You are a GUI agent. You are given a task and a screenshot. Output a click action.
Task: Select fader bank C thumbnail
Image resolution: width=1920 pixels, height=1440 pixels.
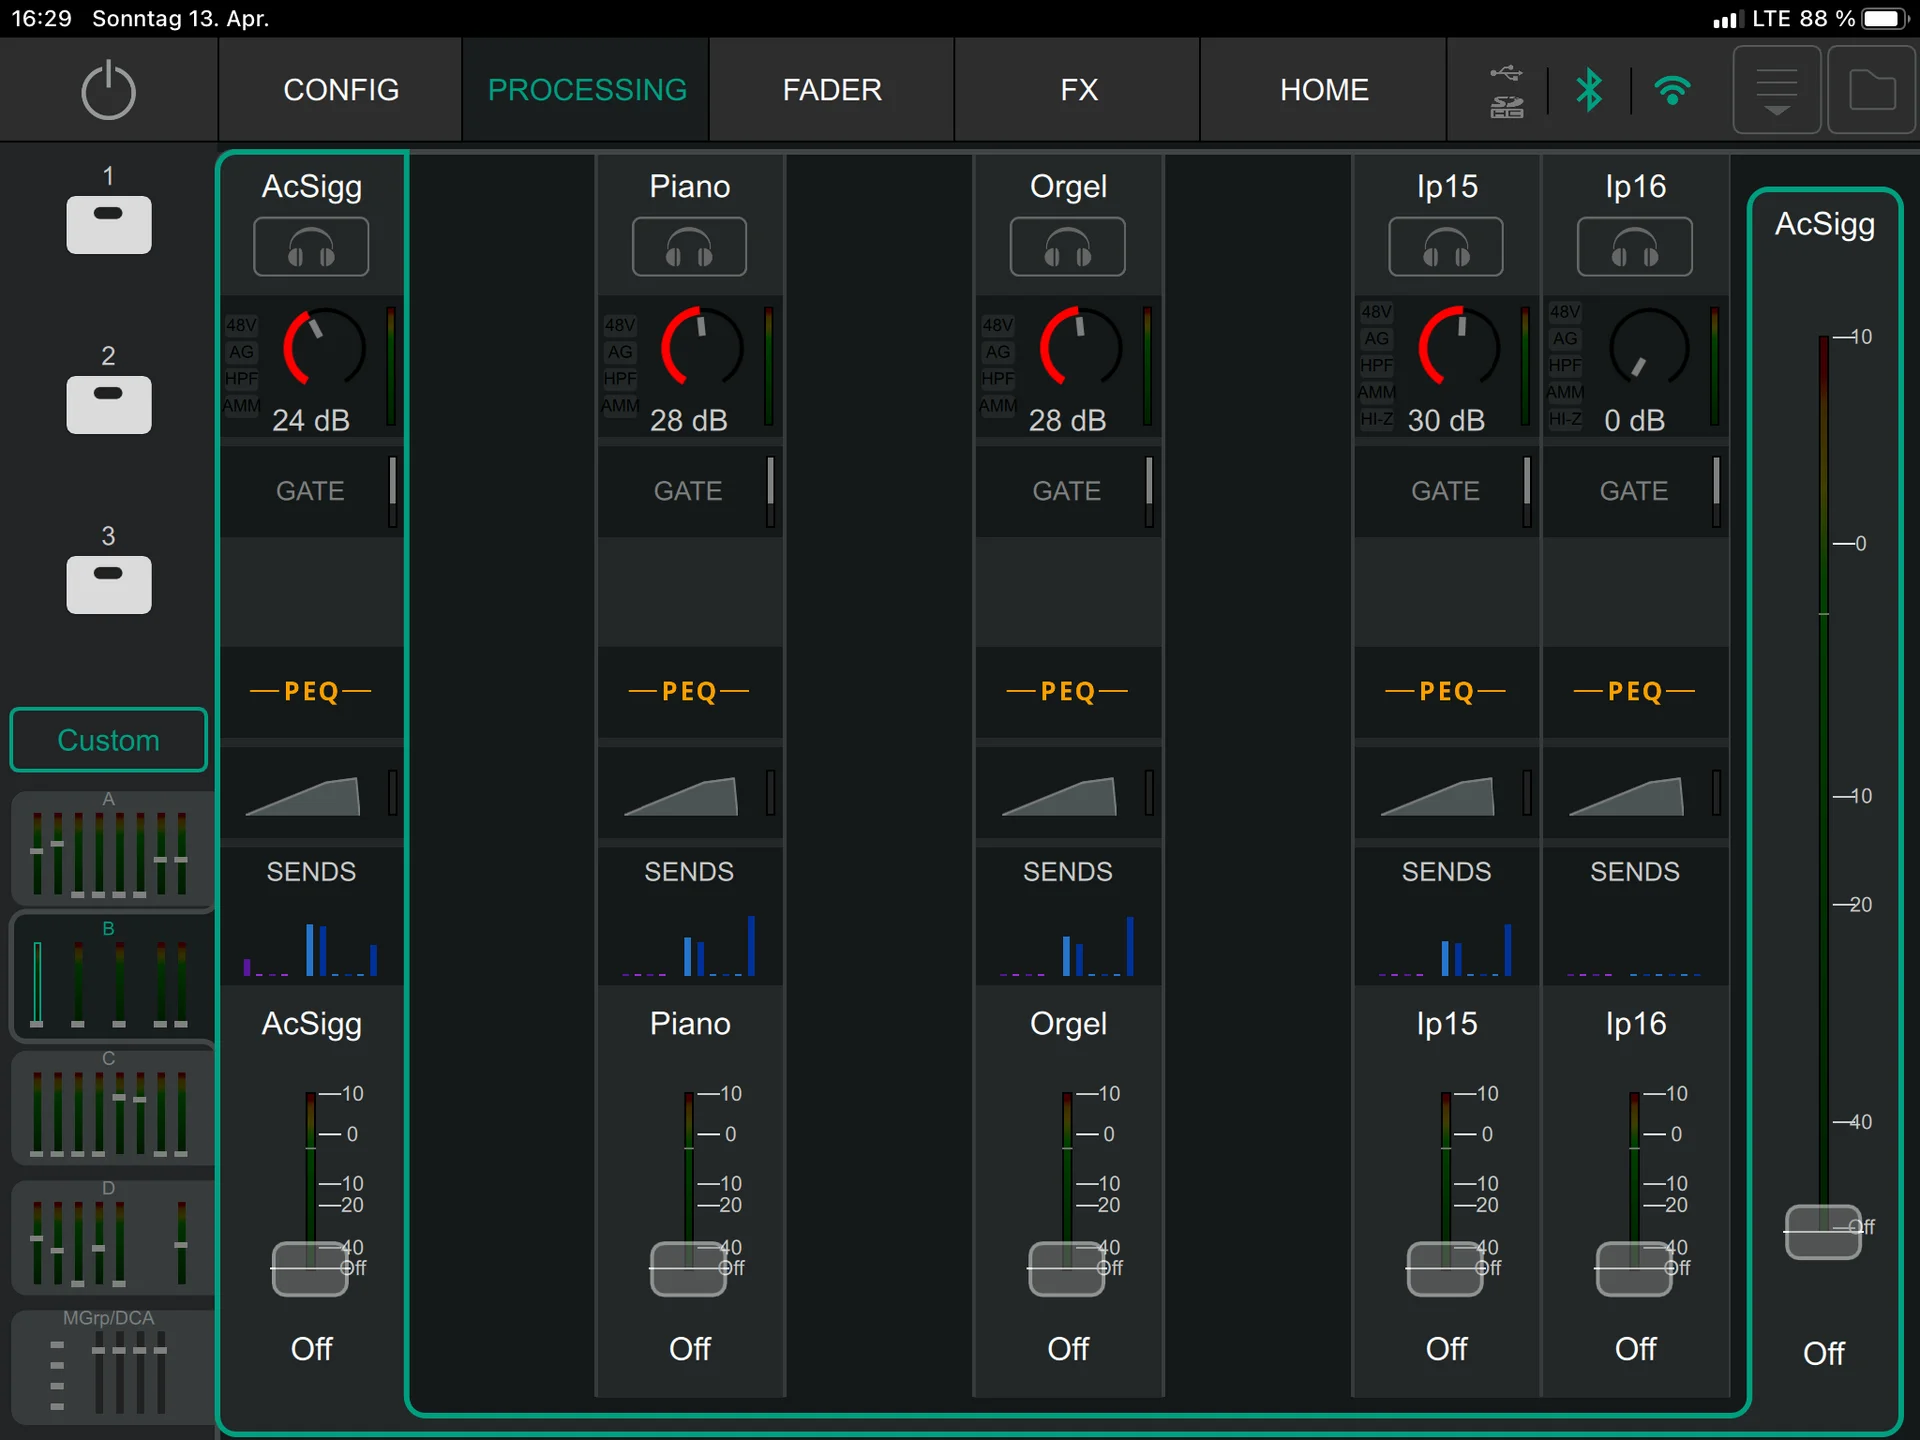109,1106
